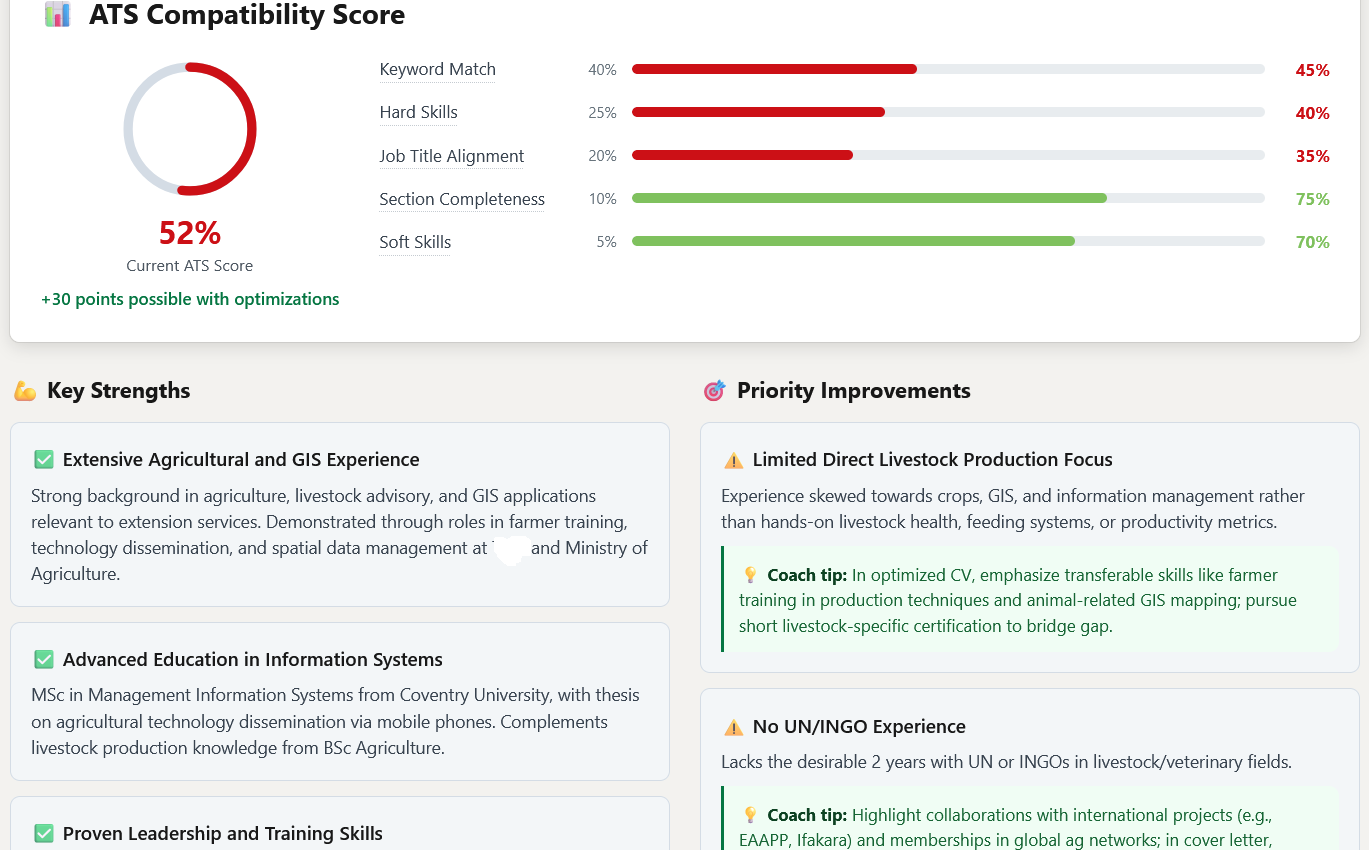Image resolution: width=1369 pixels, height=850 pixels.
Task: Click the 52% donut score chart
Action: pyautogui.click(x=190, y=129)
